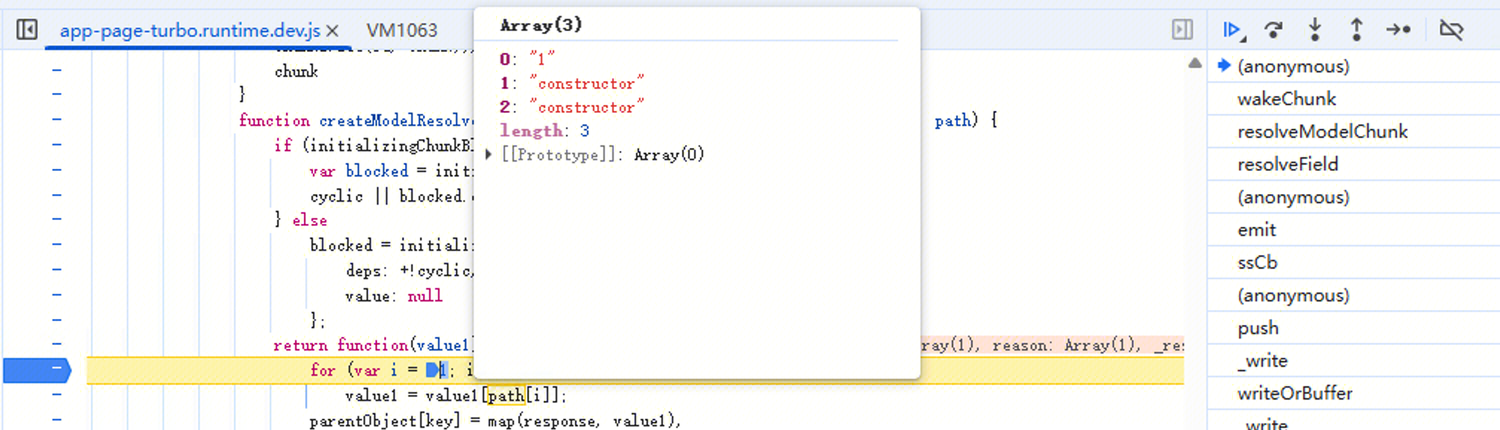
Task: Open the emit call stack frame
Action: pyautogui.click(x=1256, y=230)
